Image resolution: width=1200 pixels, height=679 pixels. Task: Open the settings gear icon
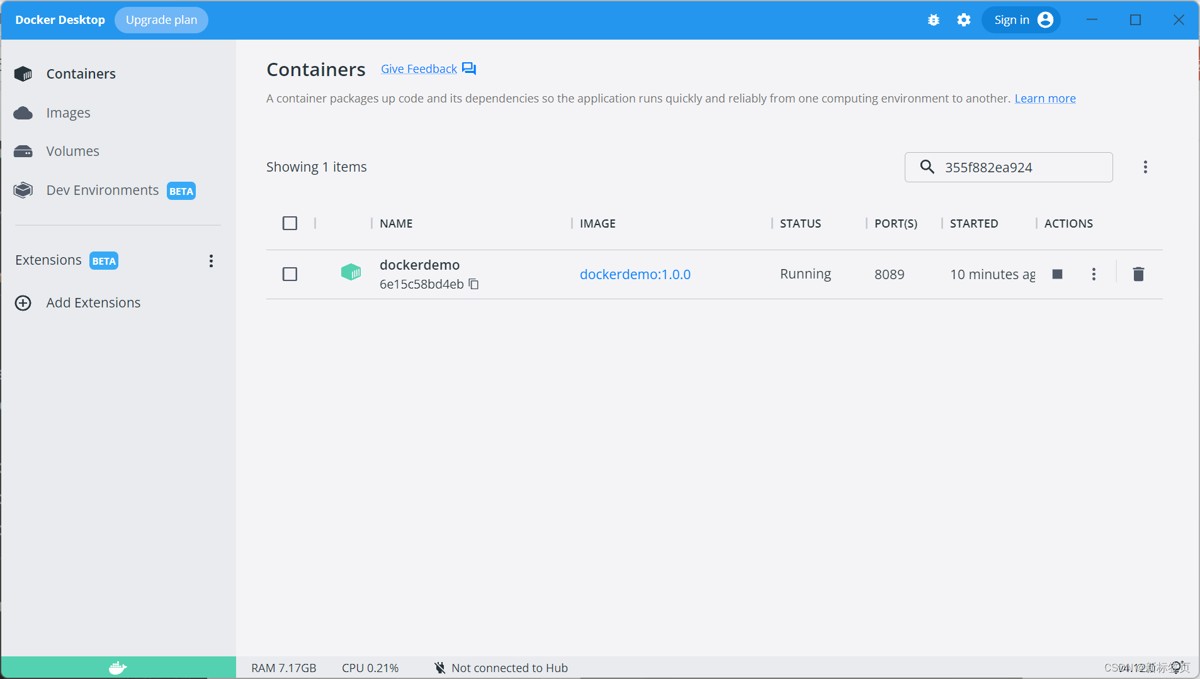click(x=964, y=20)
